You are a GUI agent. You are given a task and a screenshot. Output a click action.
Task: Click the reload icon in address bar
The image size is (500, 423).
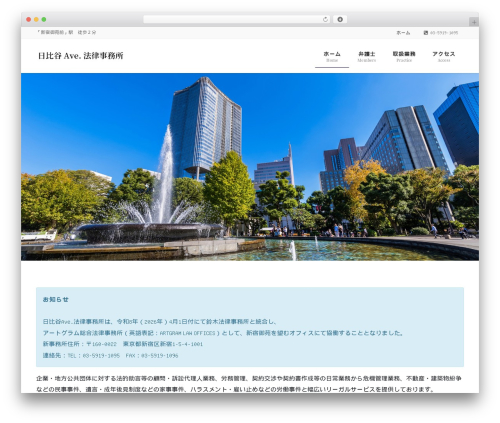[x=325, y=19]
